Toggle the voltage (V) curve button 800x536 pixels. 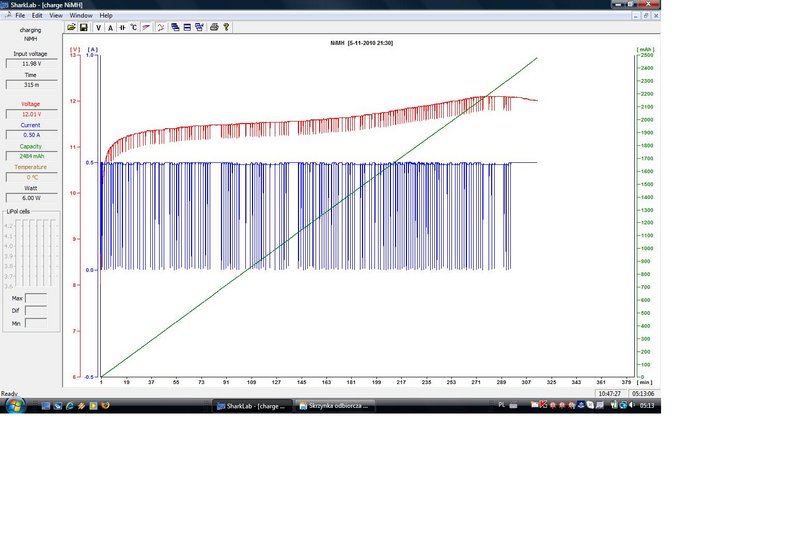pos(98,28)
